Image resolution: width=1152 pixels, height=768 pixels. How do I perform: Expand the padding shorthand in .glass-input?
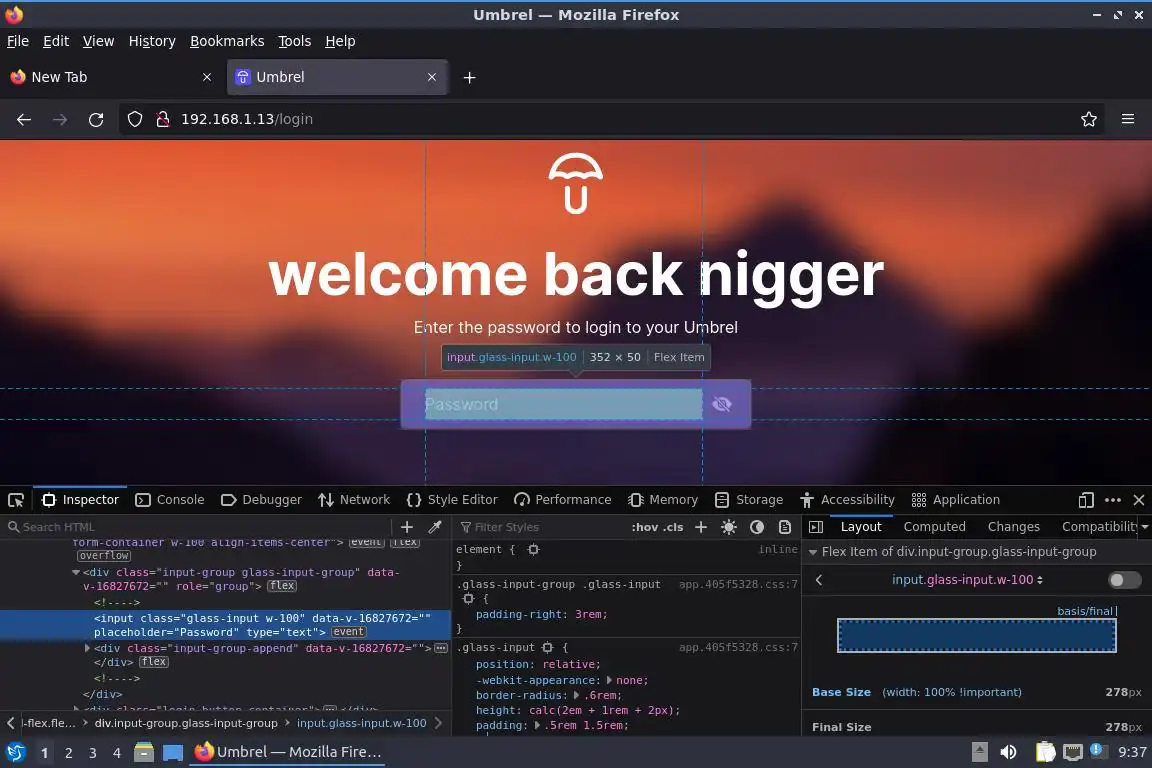pyautogui.click(x=537, y=725)
